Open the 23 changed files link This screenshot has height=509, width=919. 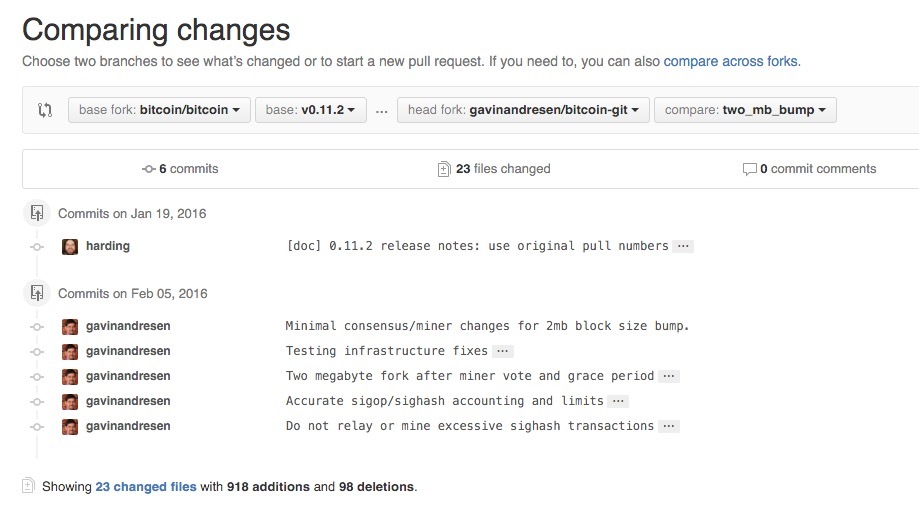pos(146,487)
